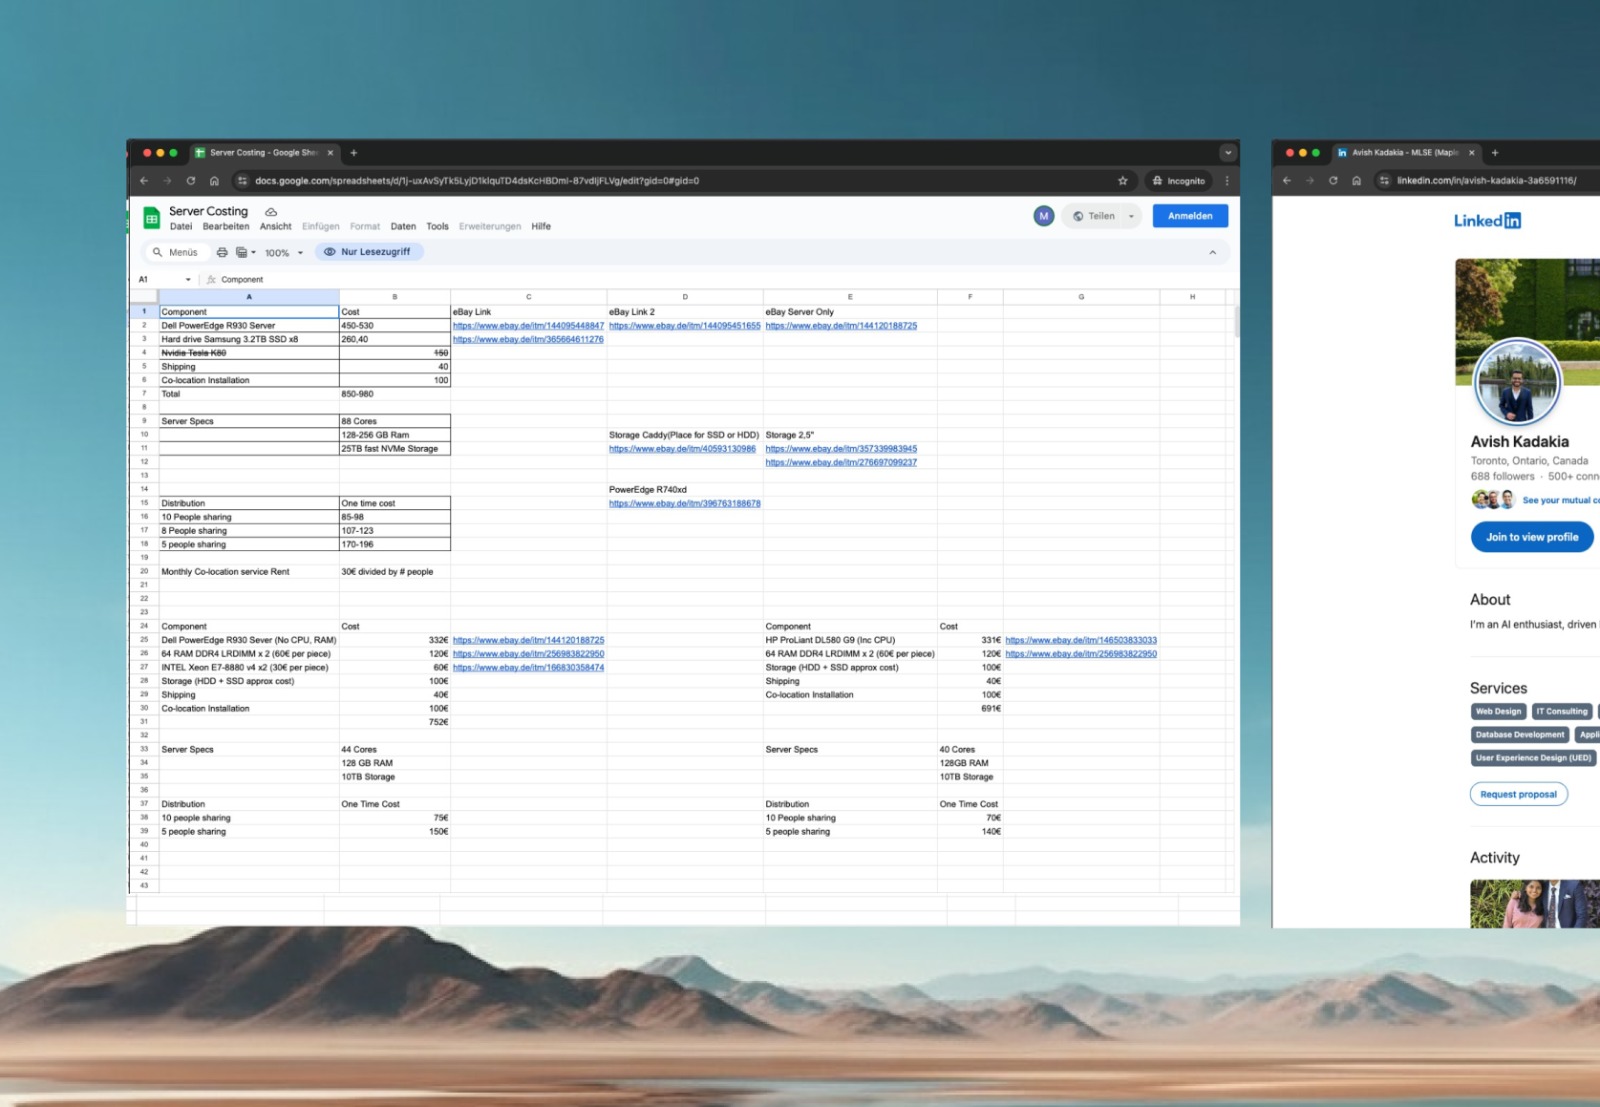Viewport: 1600px width, 1107px height.
Task: Click the site settings icon beside the docs.google.com URL
Action: [242, 181]
